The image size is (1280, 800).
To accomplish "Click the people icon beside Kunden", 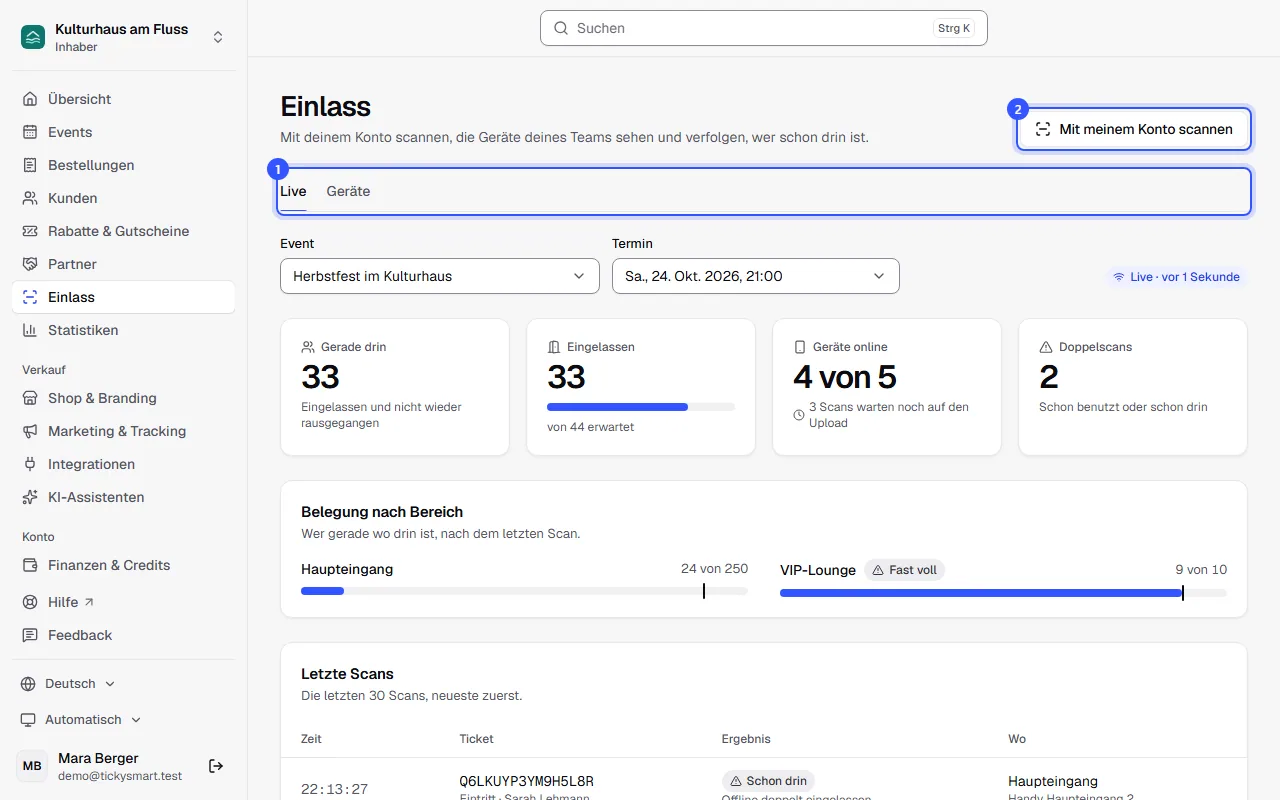I will (30, 198).
